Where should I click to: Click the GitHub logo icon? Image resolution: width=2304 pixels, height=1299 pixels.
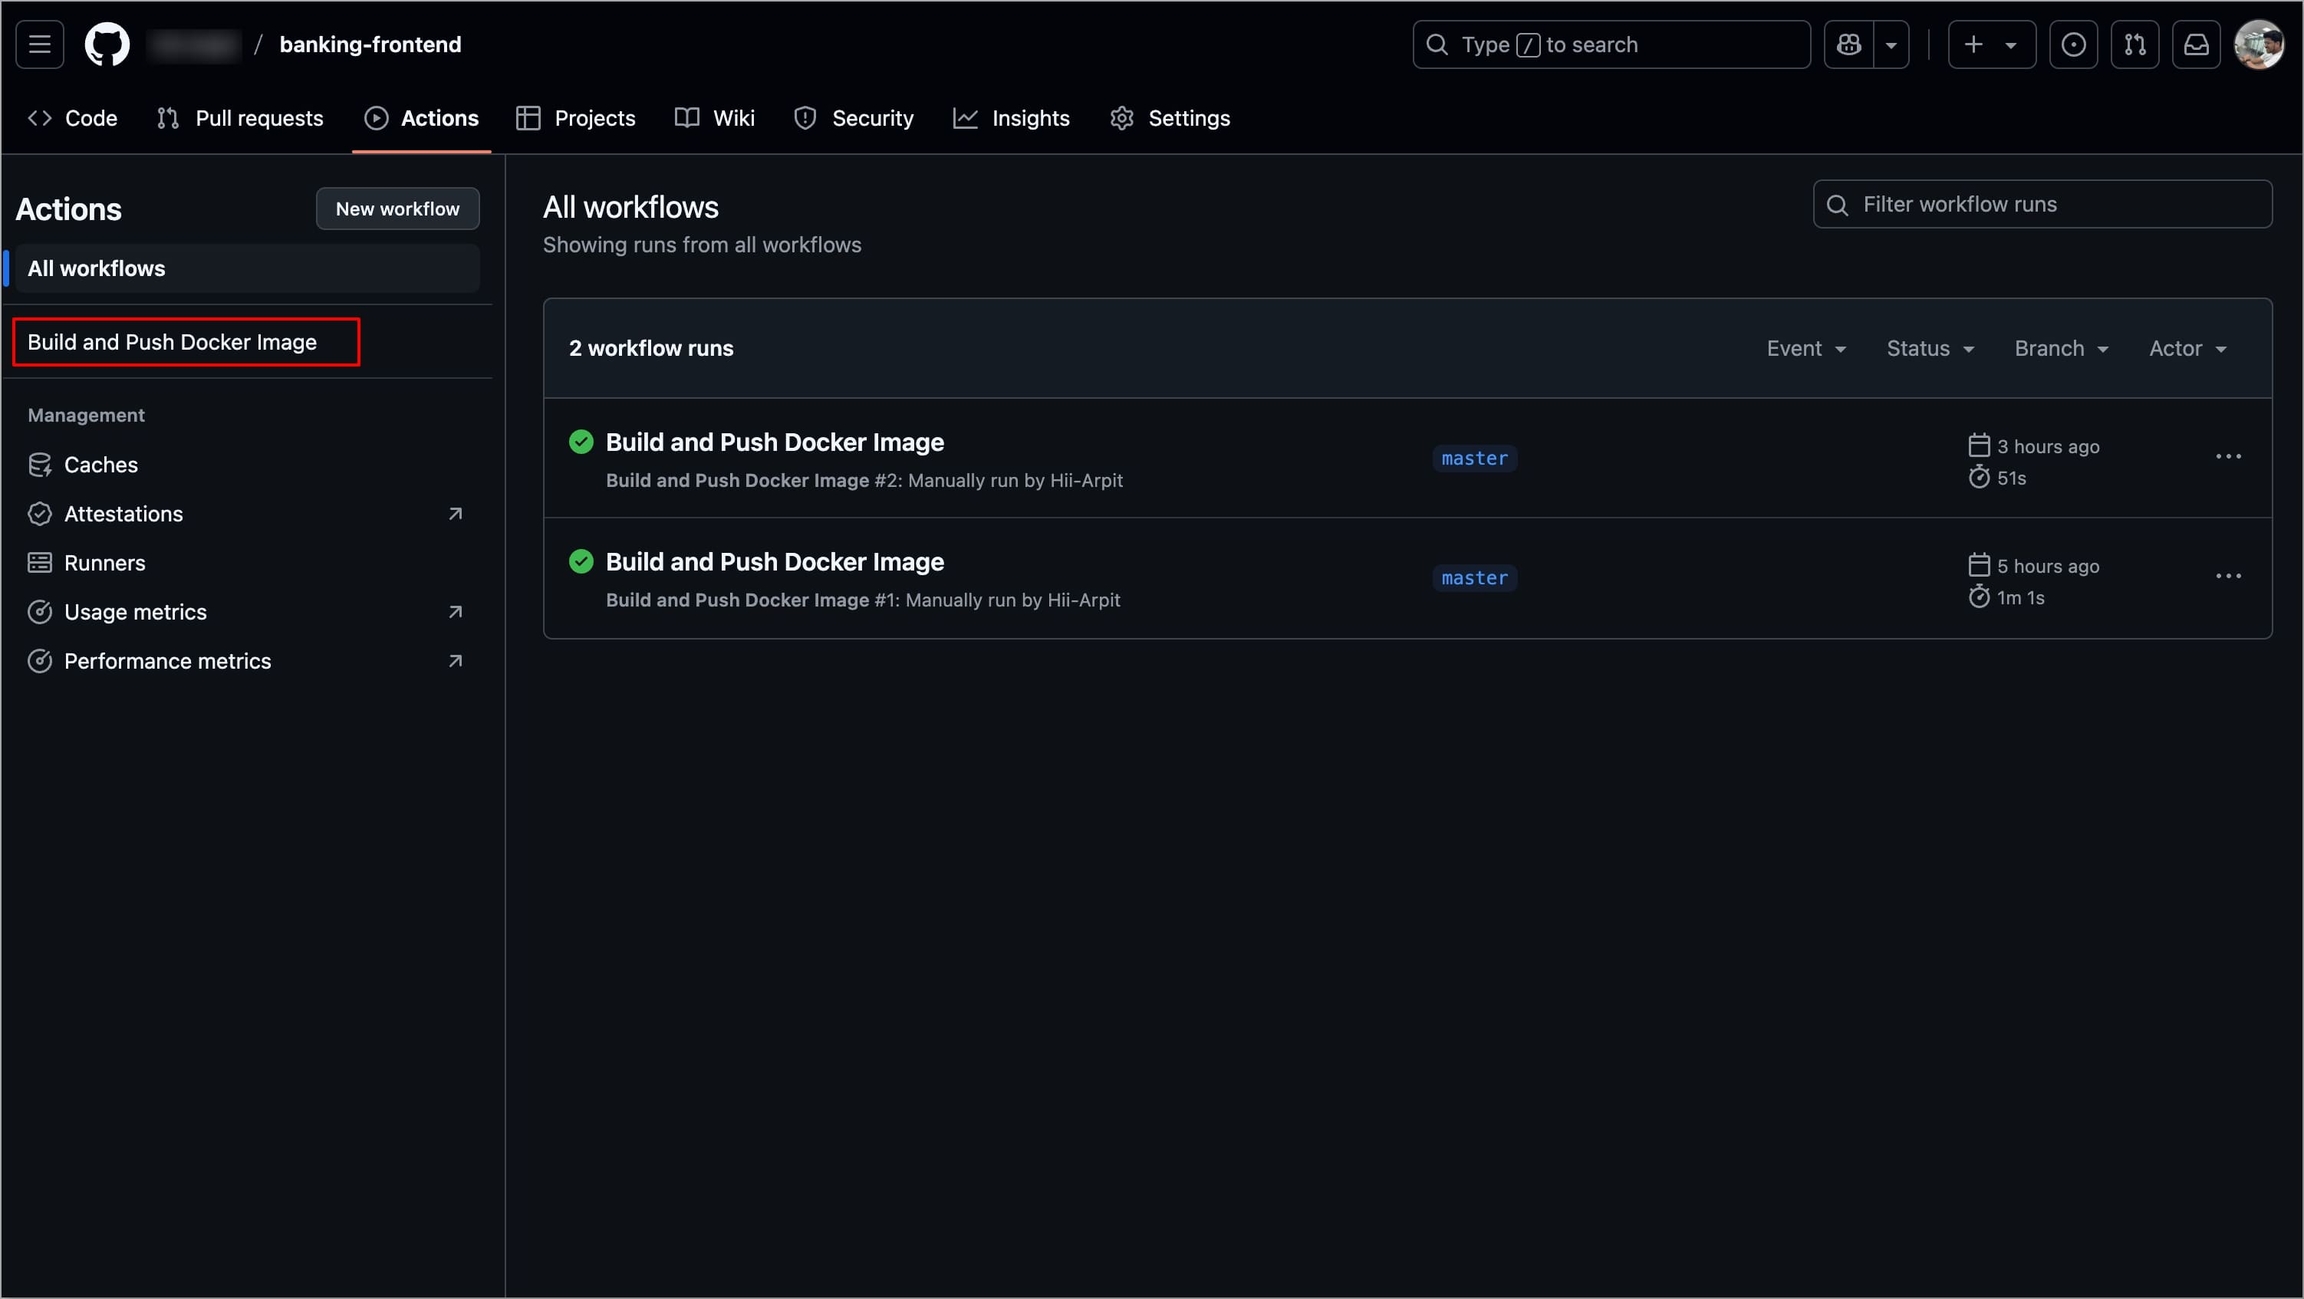click(x=107, y=45)
